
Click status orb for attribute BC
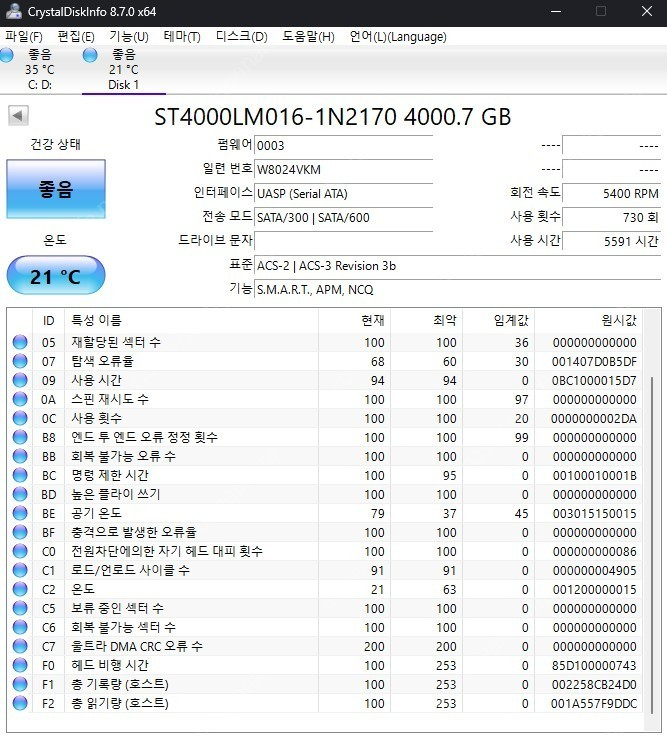(20, 475)
